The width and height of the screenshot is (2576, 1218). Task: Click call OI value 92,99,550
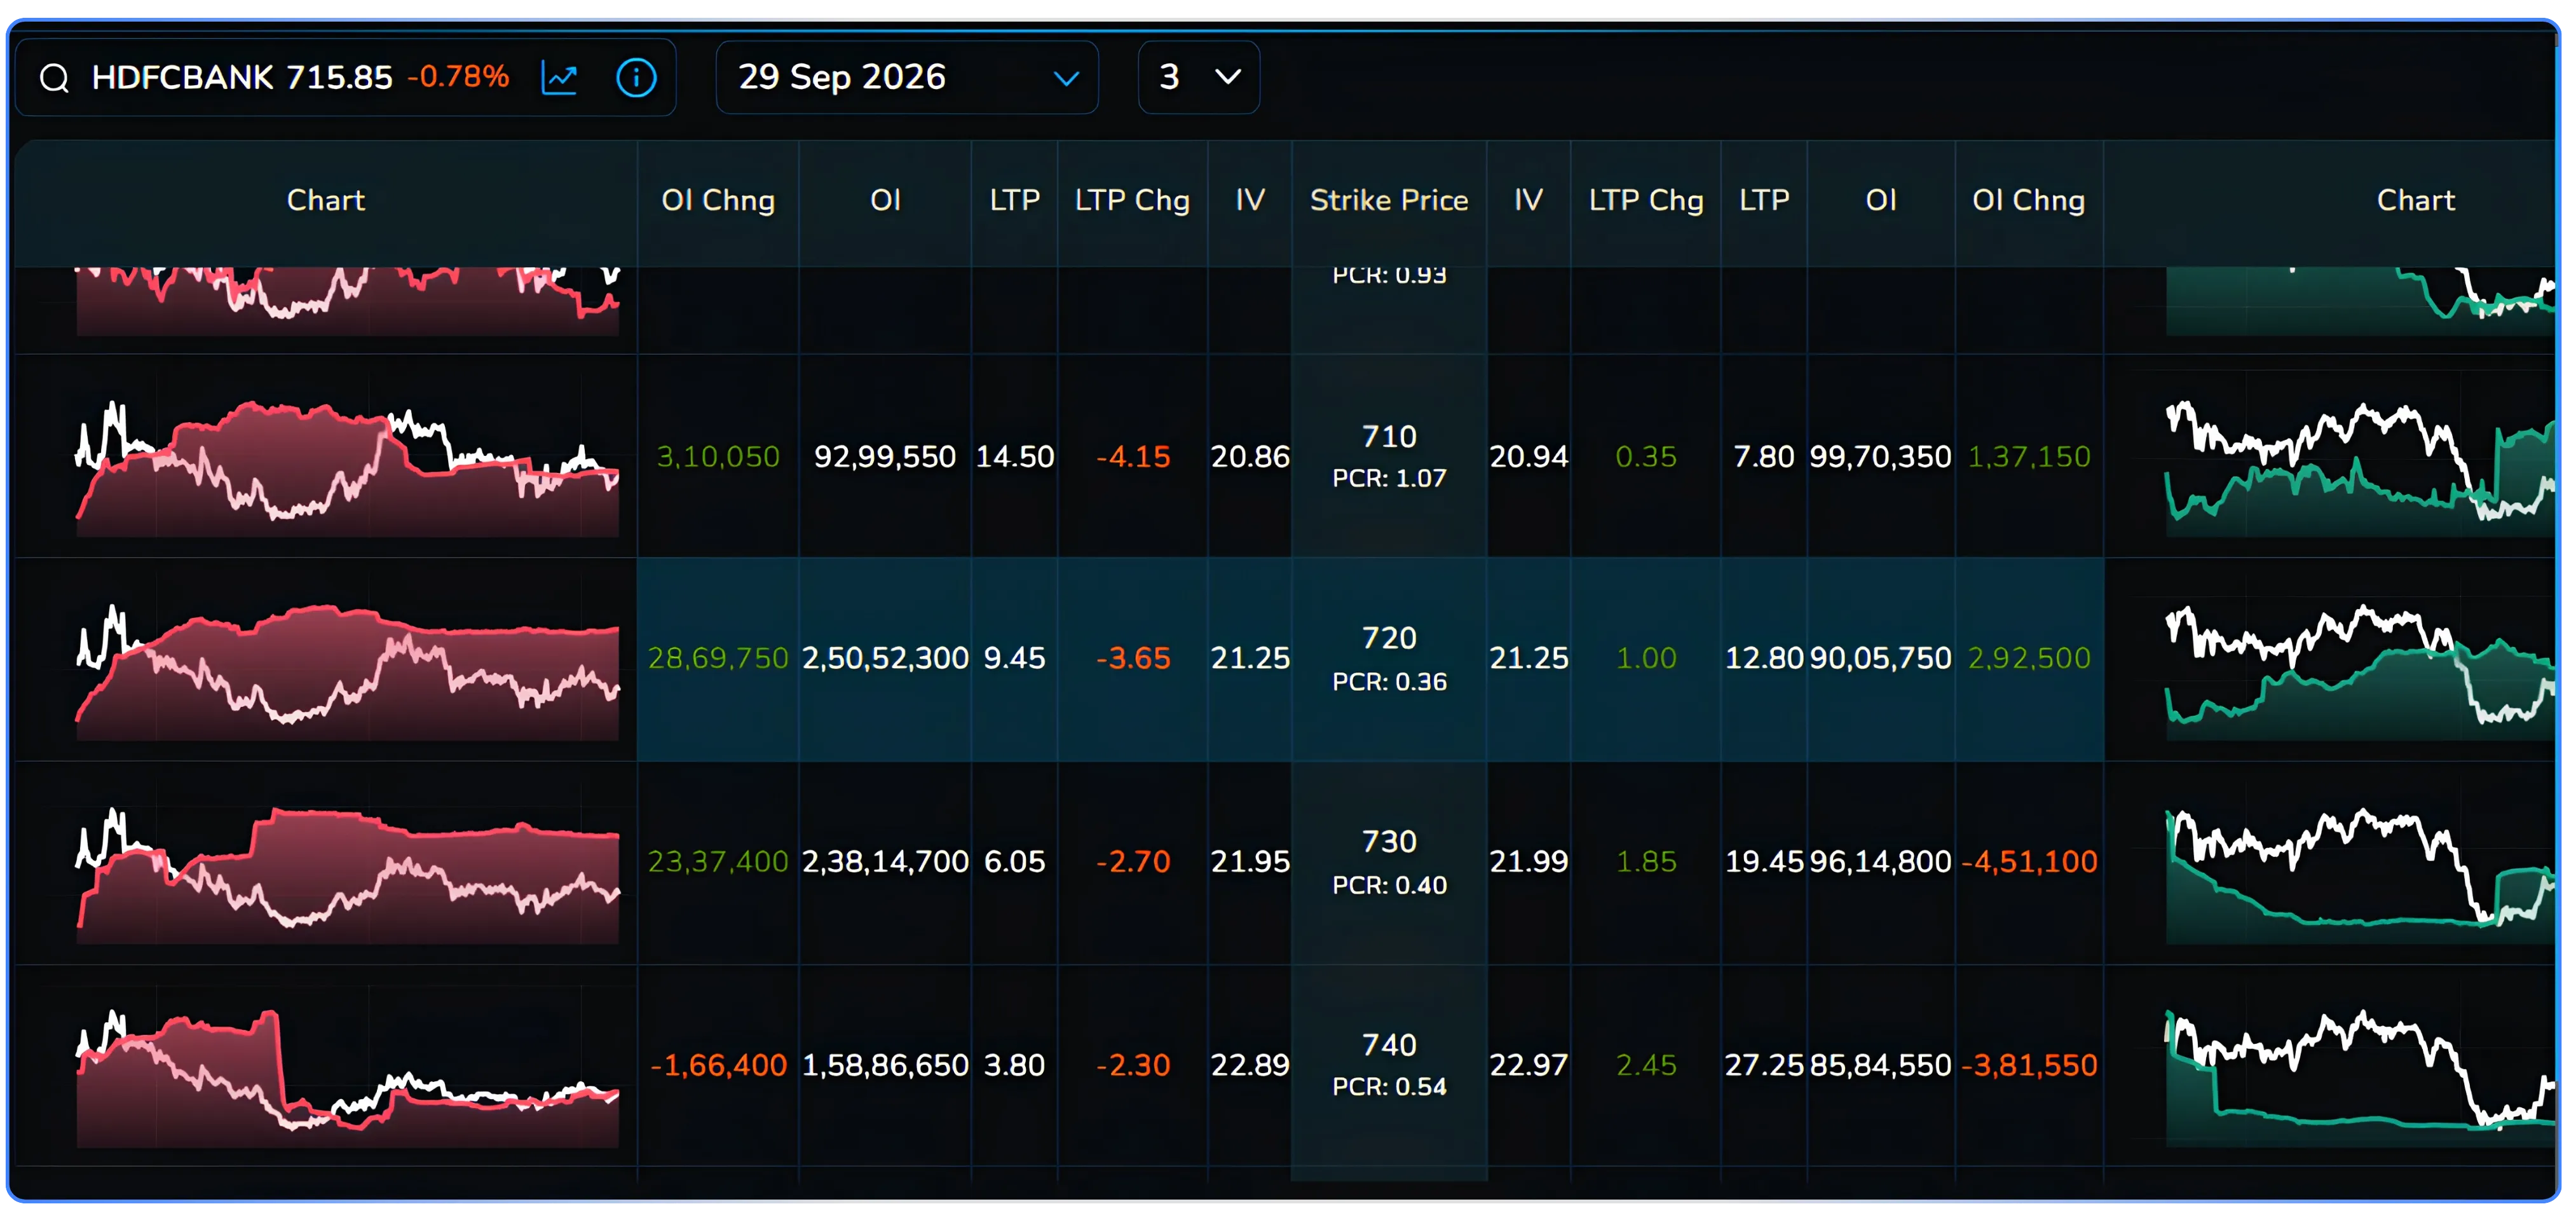885,457
